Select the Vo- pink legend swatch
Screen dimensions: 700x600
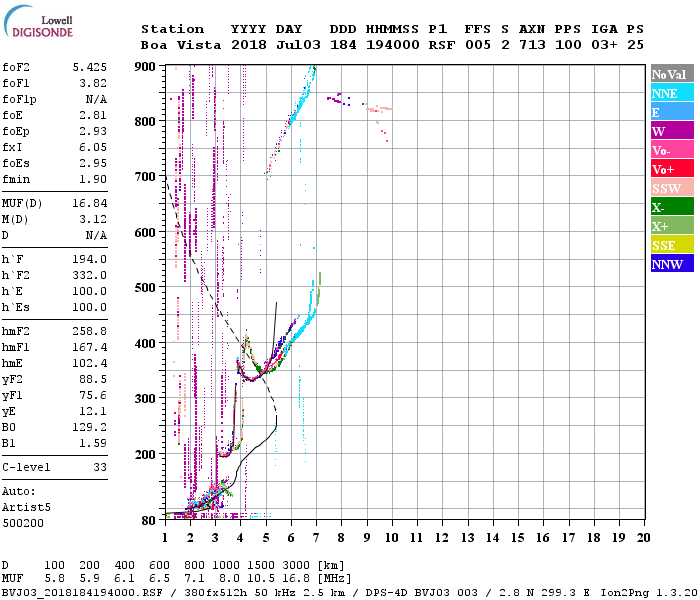672,150
